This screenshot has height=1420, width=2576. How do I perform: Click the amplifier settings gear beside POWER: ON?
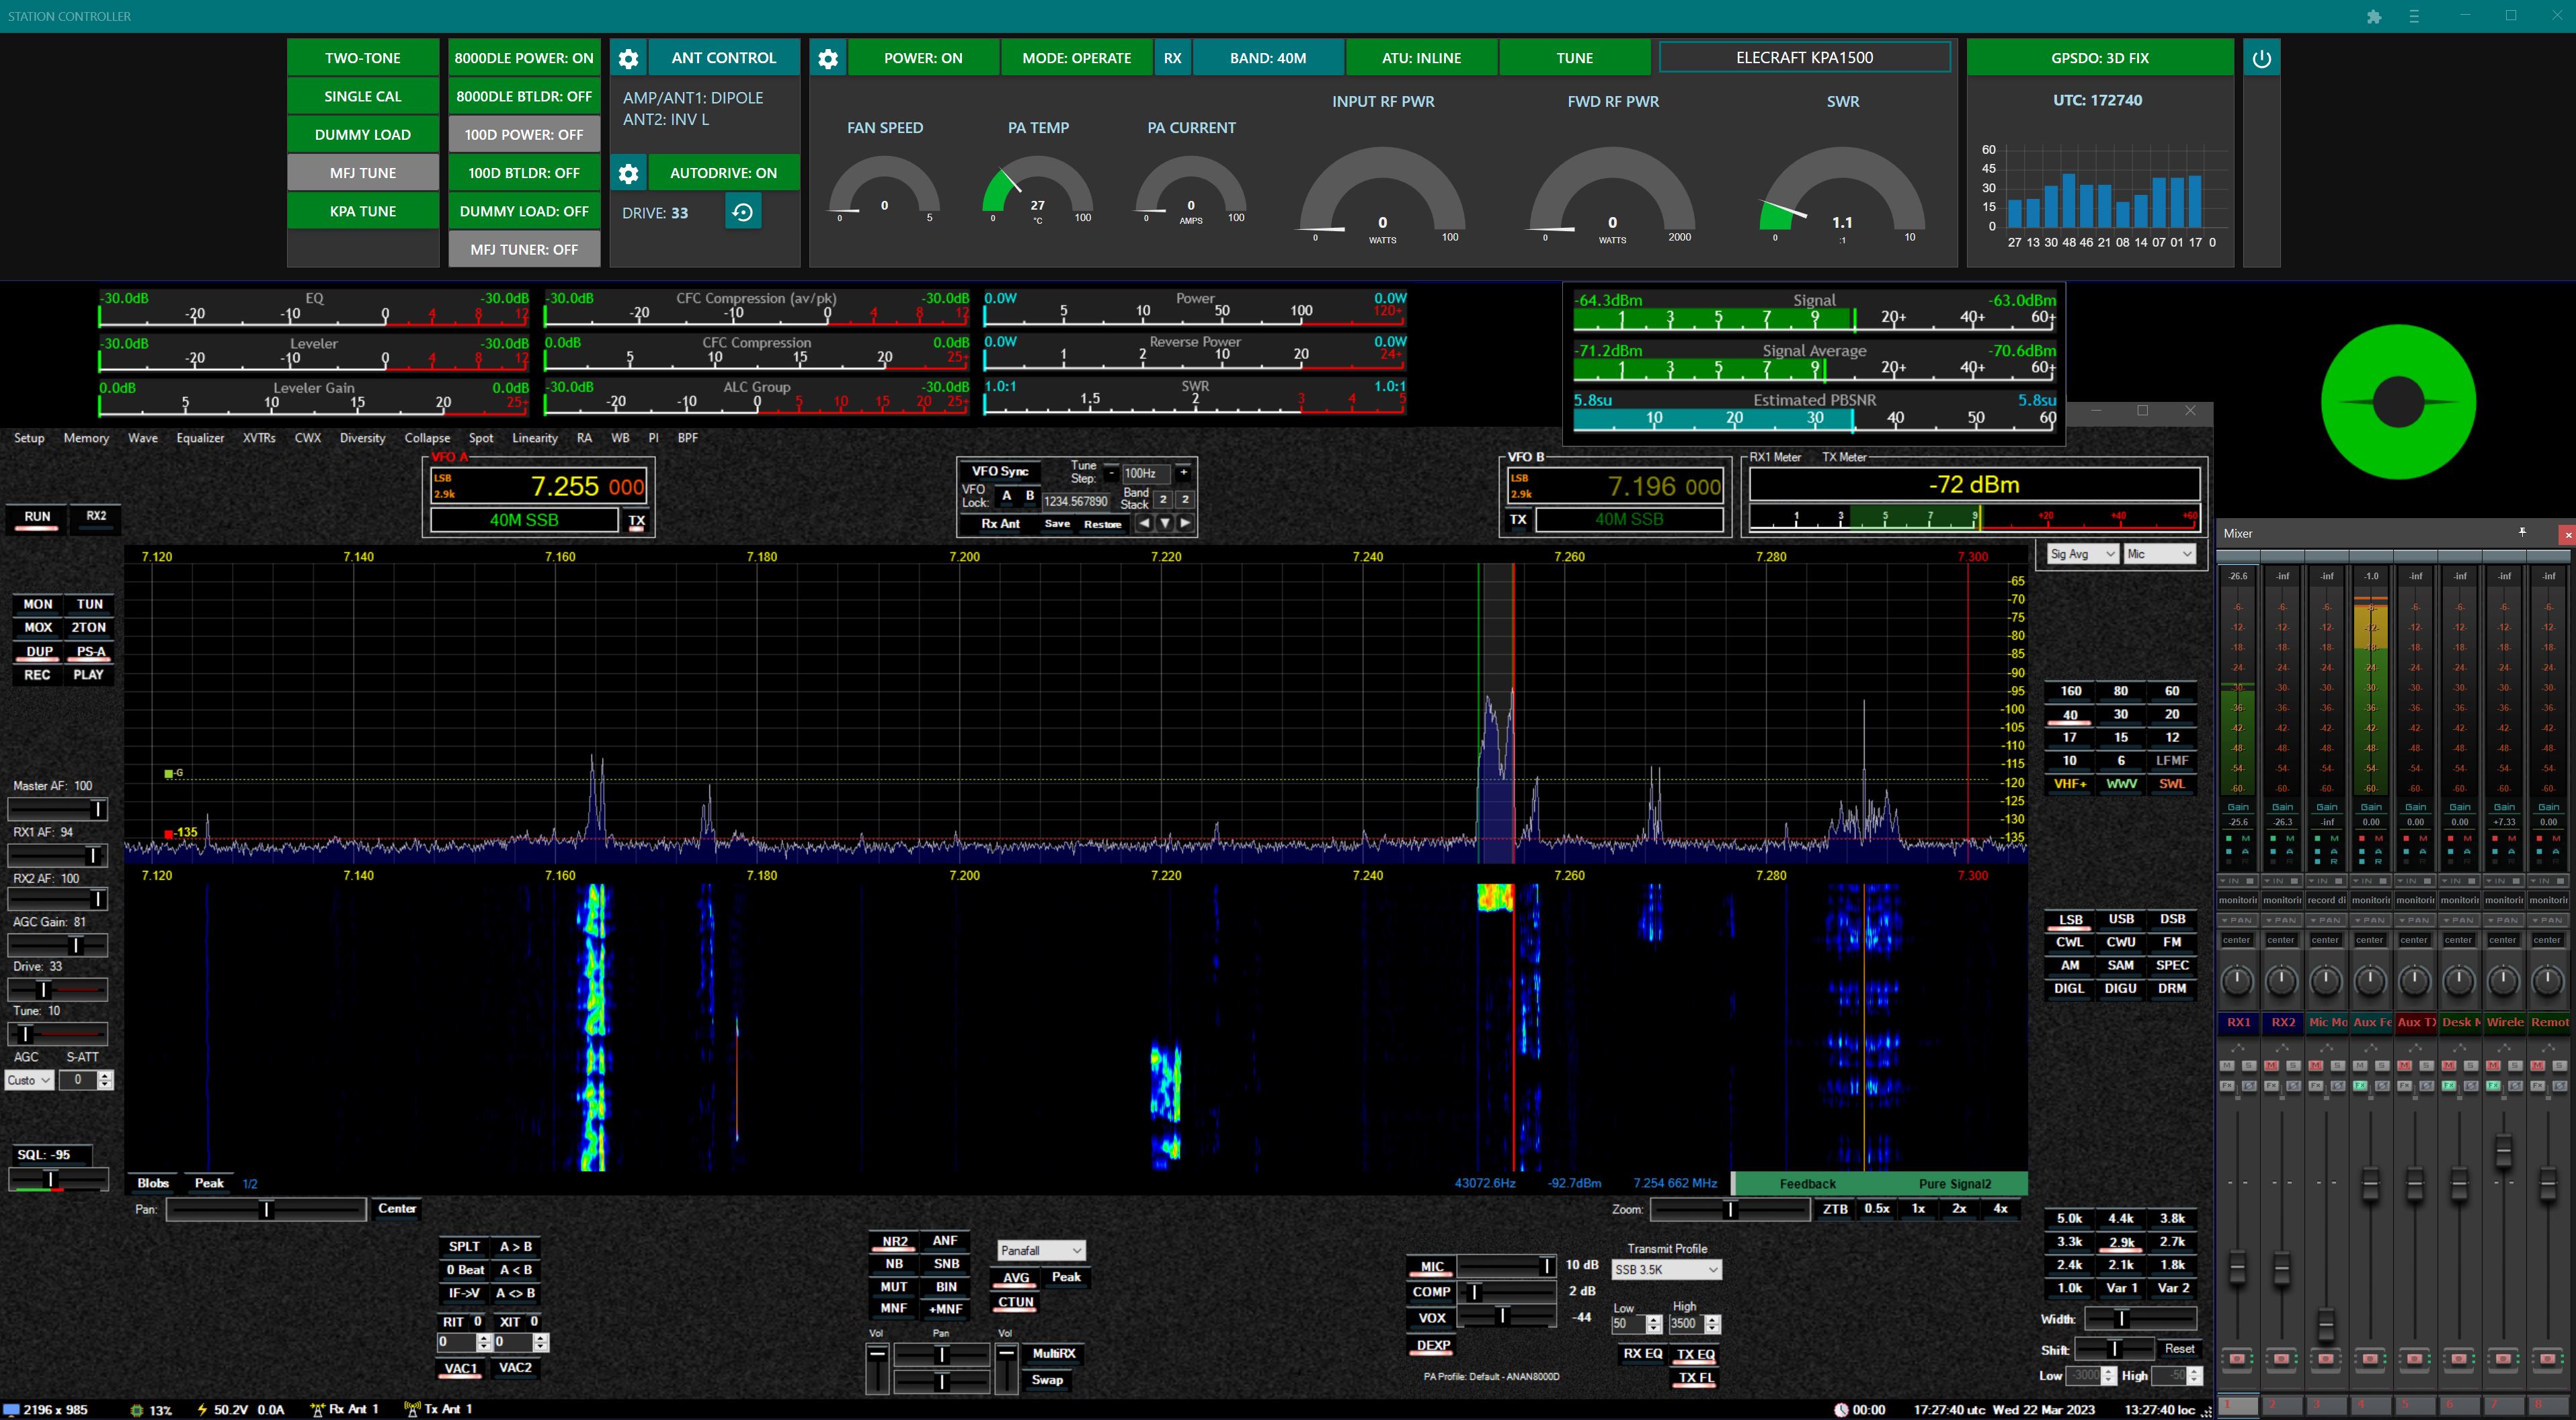(827, 58)
